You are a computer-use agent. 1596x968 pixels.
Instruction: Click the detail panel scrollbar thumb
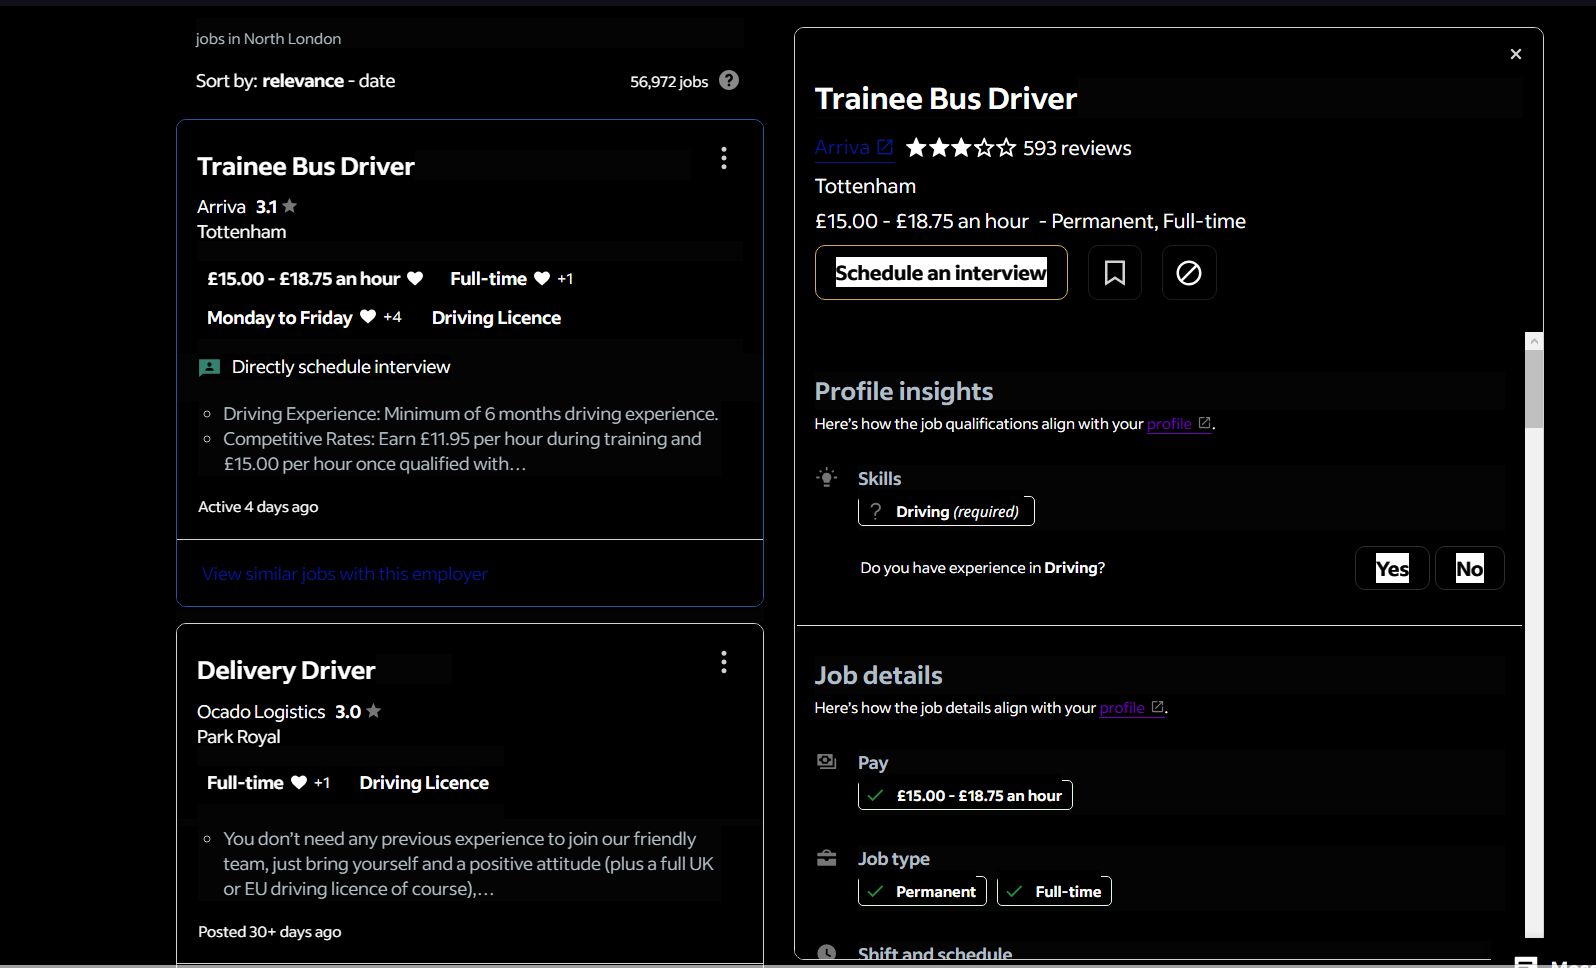coord(1534,388)
